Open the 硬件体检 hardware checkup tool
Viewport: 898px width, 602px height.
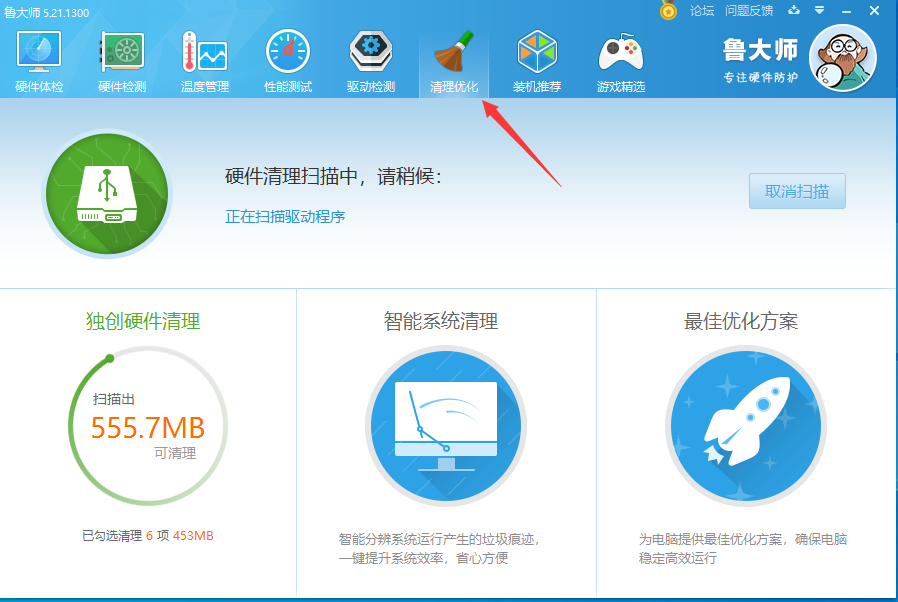[37, 58]
